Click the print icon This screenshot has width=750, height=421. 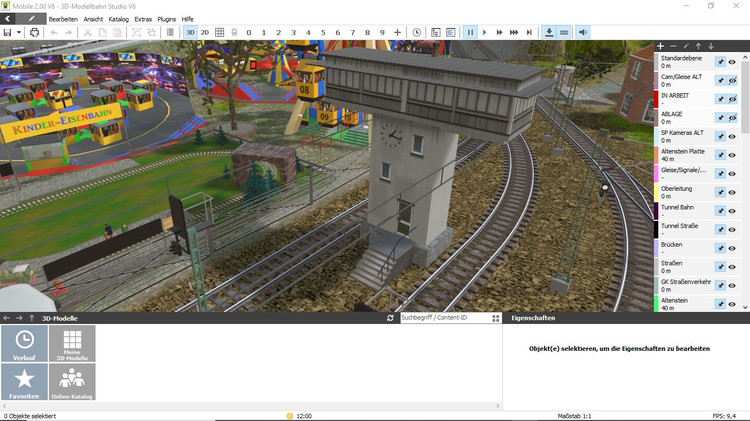pos(34,33)
